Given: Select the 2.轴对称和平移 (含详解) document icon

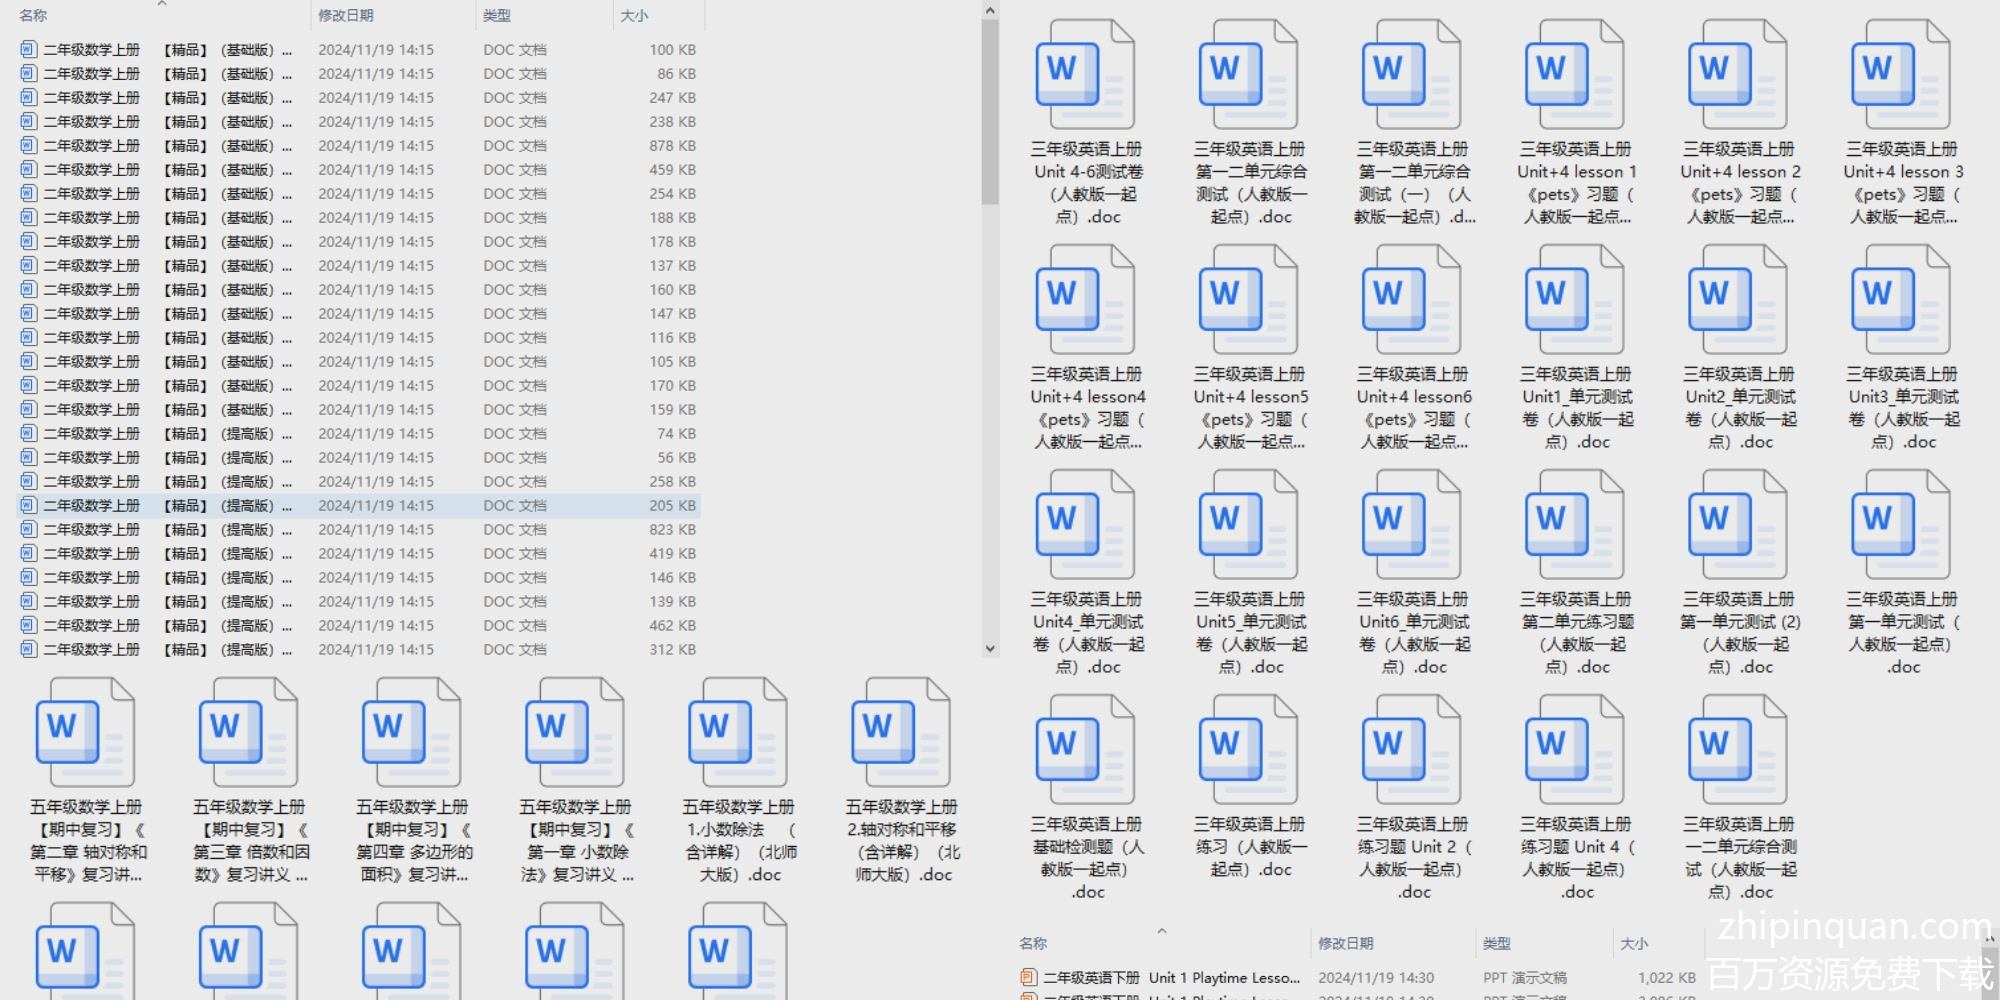Looking at the screenshot, I should pos(901,733).
